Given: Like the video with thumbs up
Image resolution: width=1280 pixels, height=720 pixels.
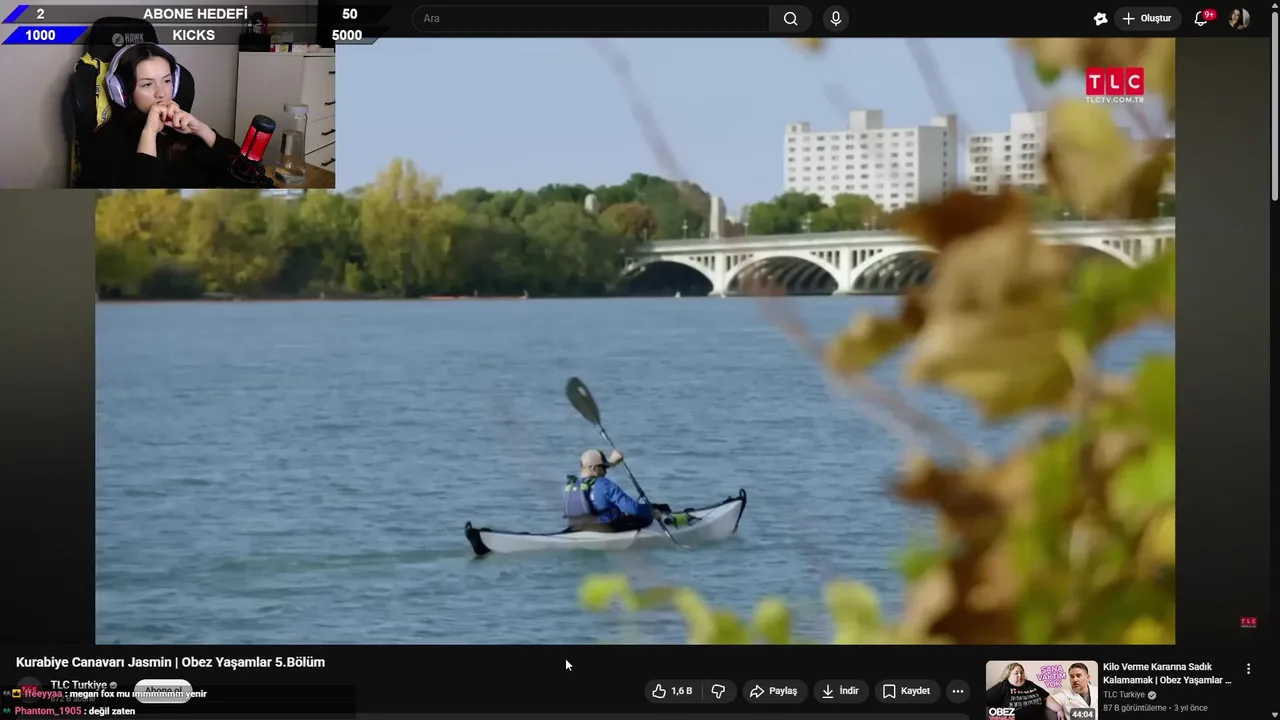Looking at the screenshot, I should coord(672,691).
